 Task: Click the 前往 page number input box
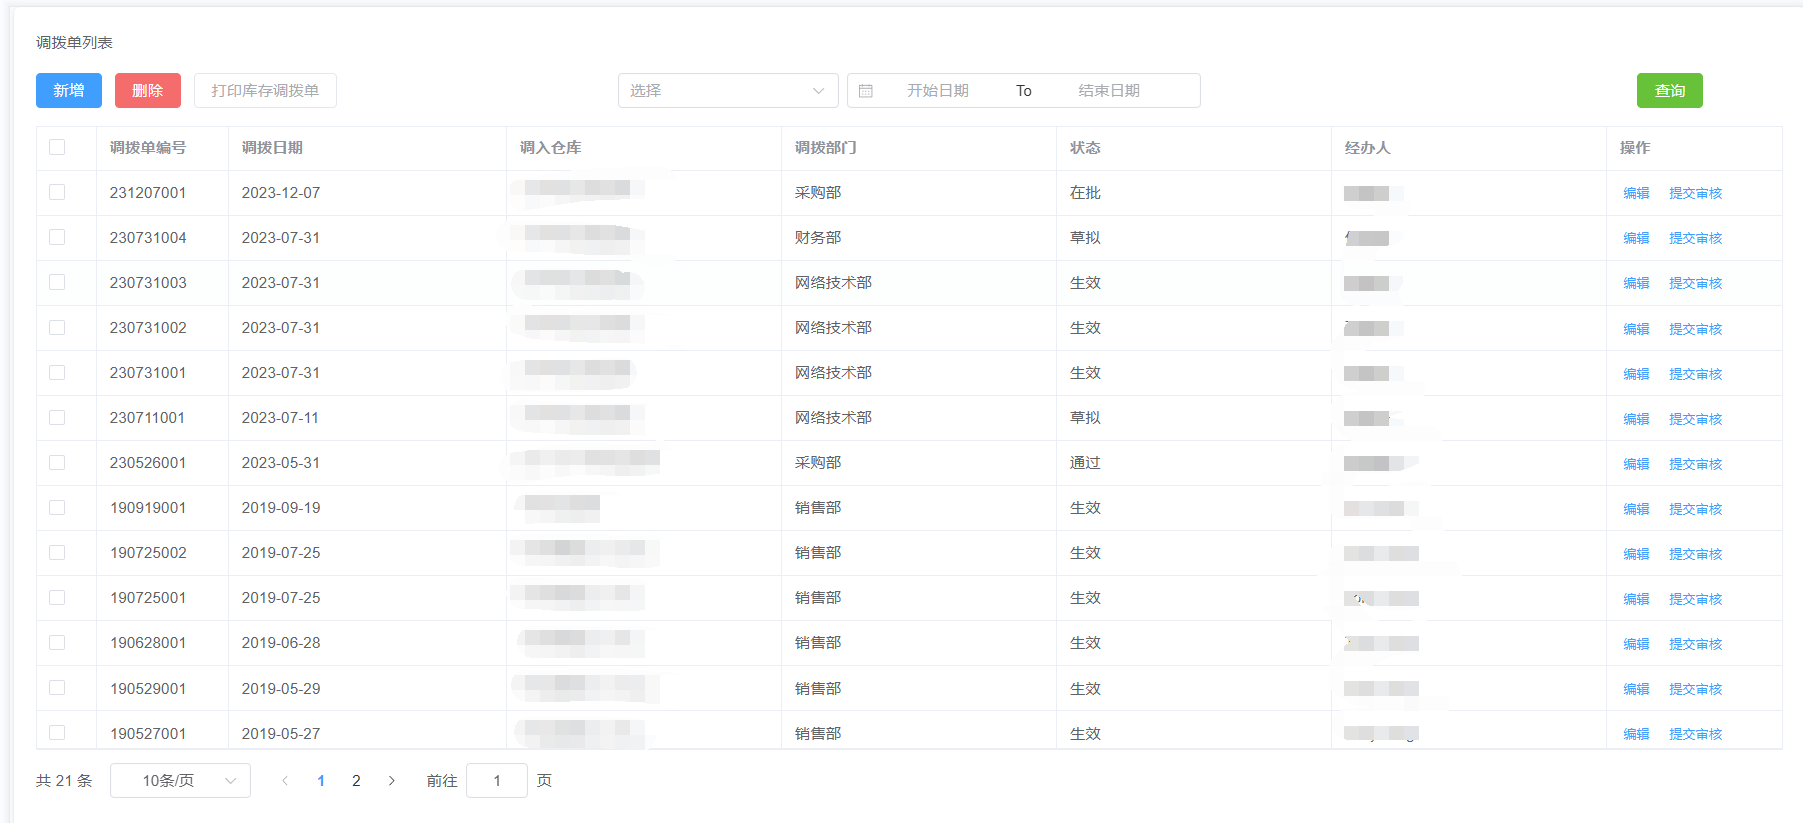point(497,781)
